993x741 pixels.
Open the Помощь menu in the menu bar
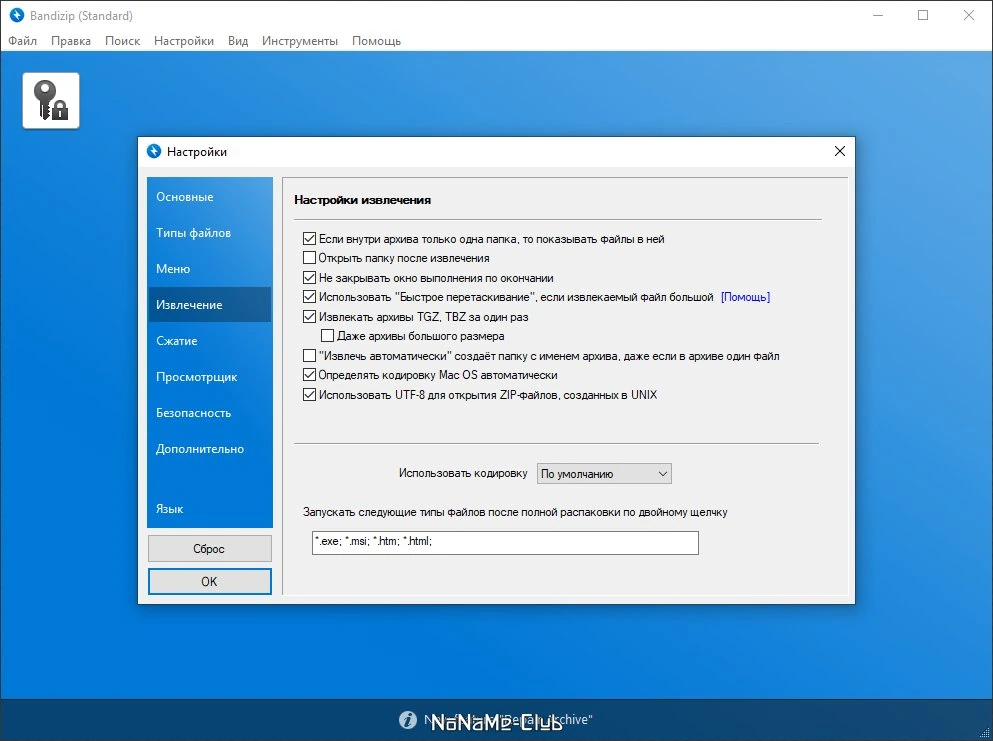(x=376, y=41)
